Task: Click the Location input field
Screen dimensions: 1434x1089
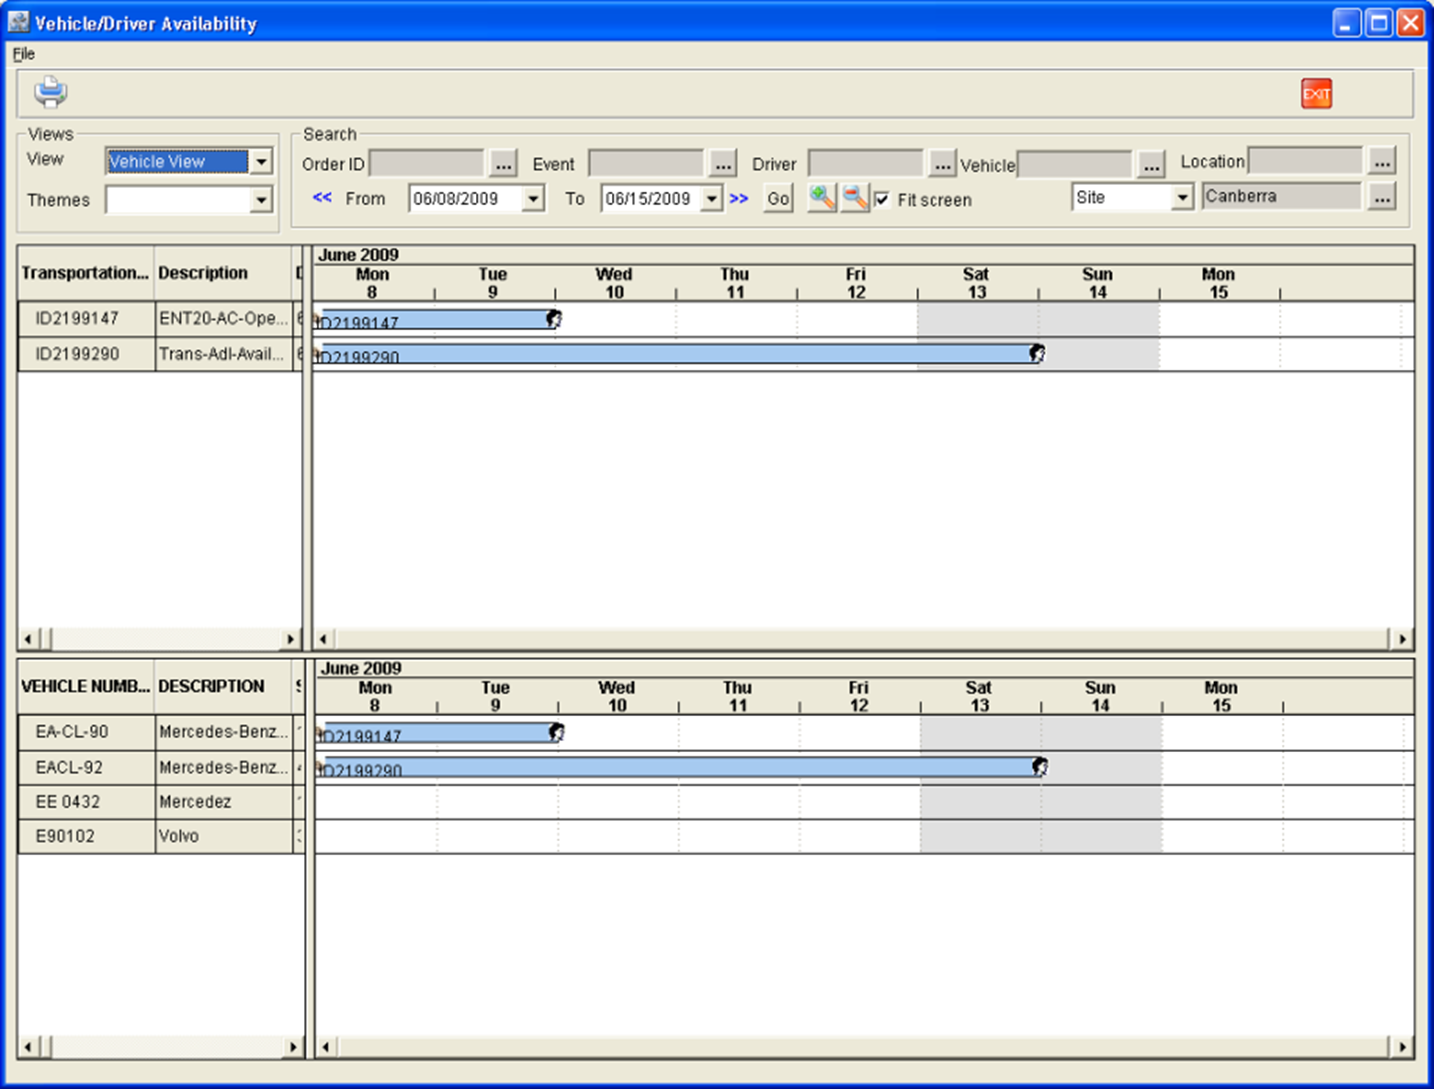Action: (x=1306, y=161)
